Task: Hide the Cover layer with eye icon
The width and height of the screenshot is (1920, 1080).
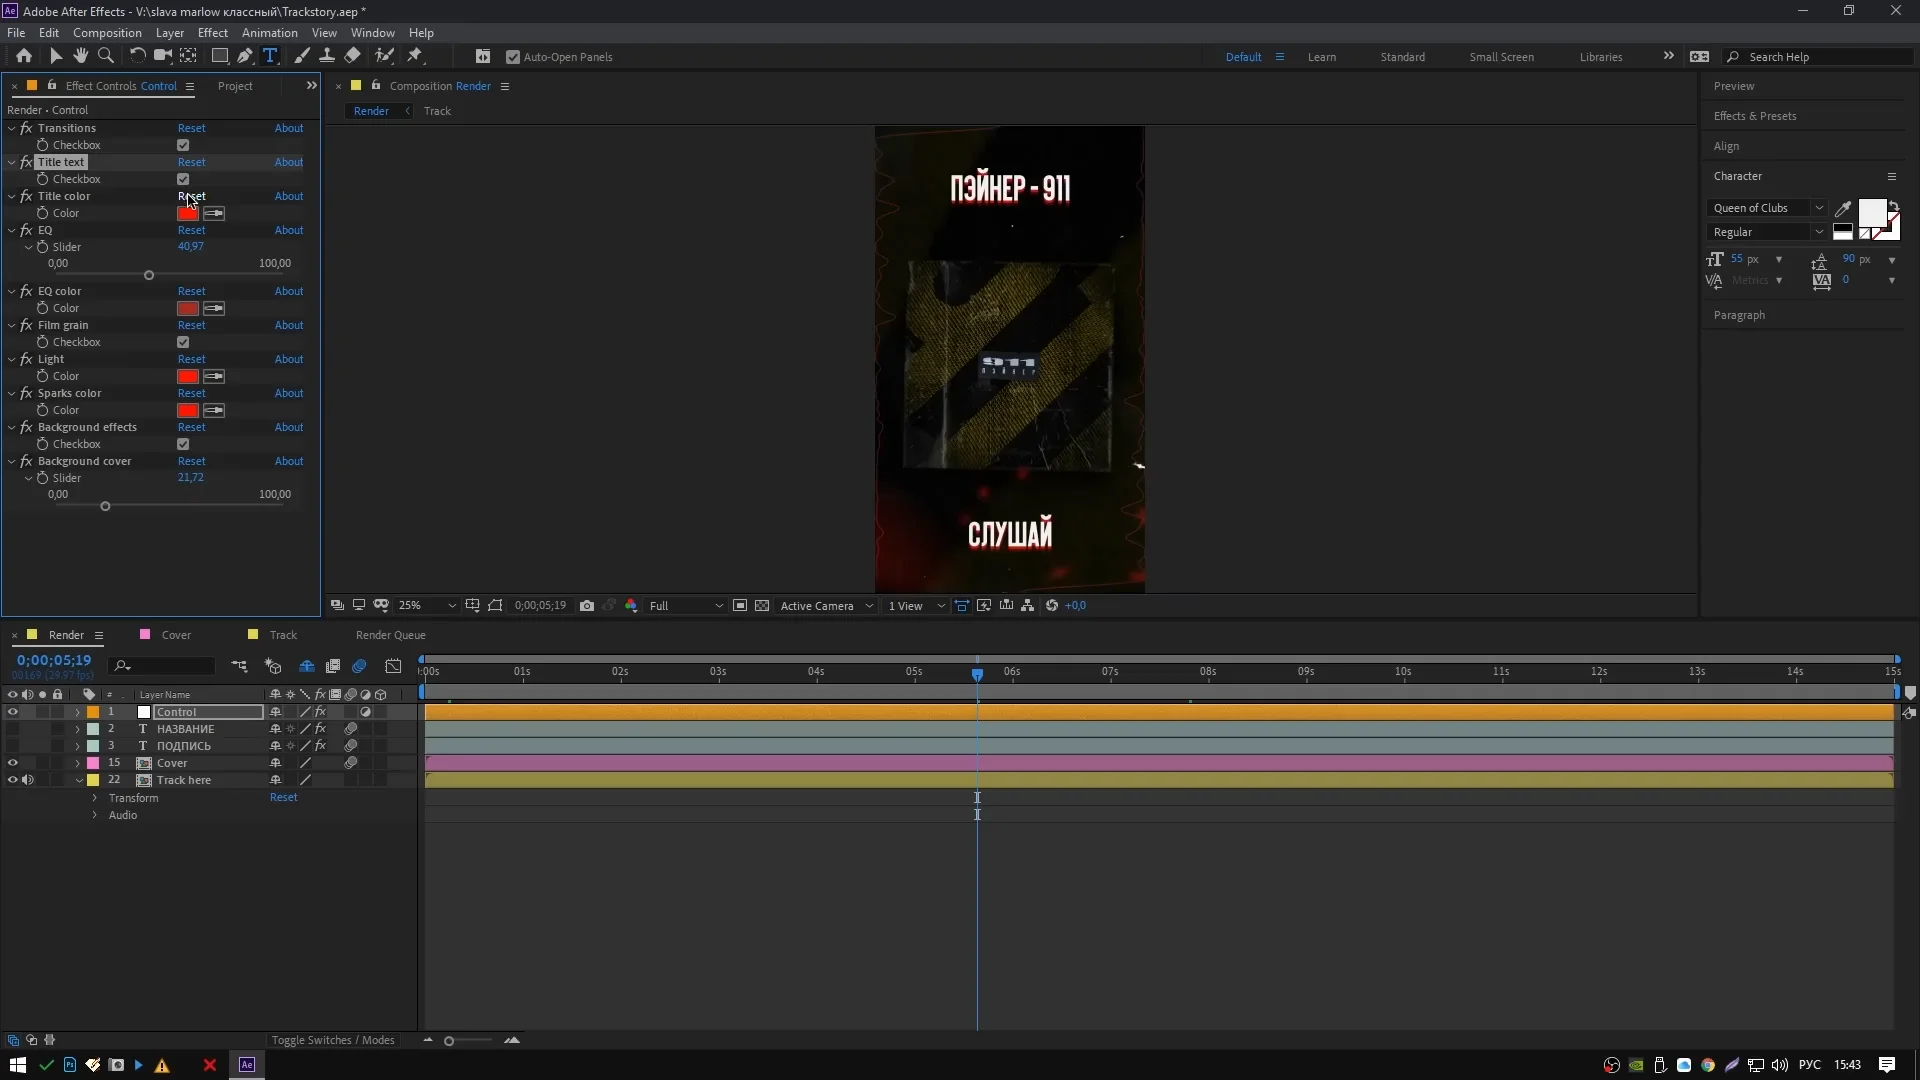Action: click(x=13, y=763)
